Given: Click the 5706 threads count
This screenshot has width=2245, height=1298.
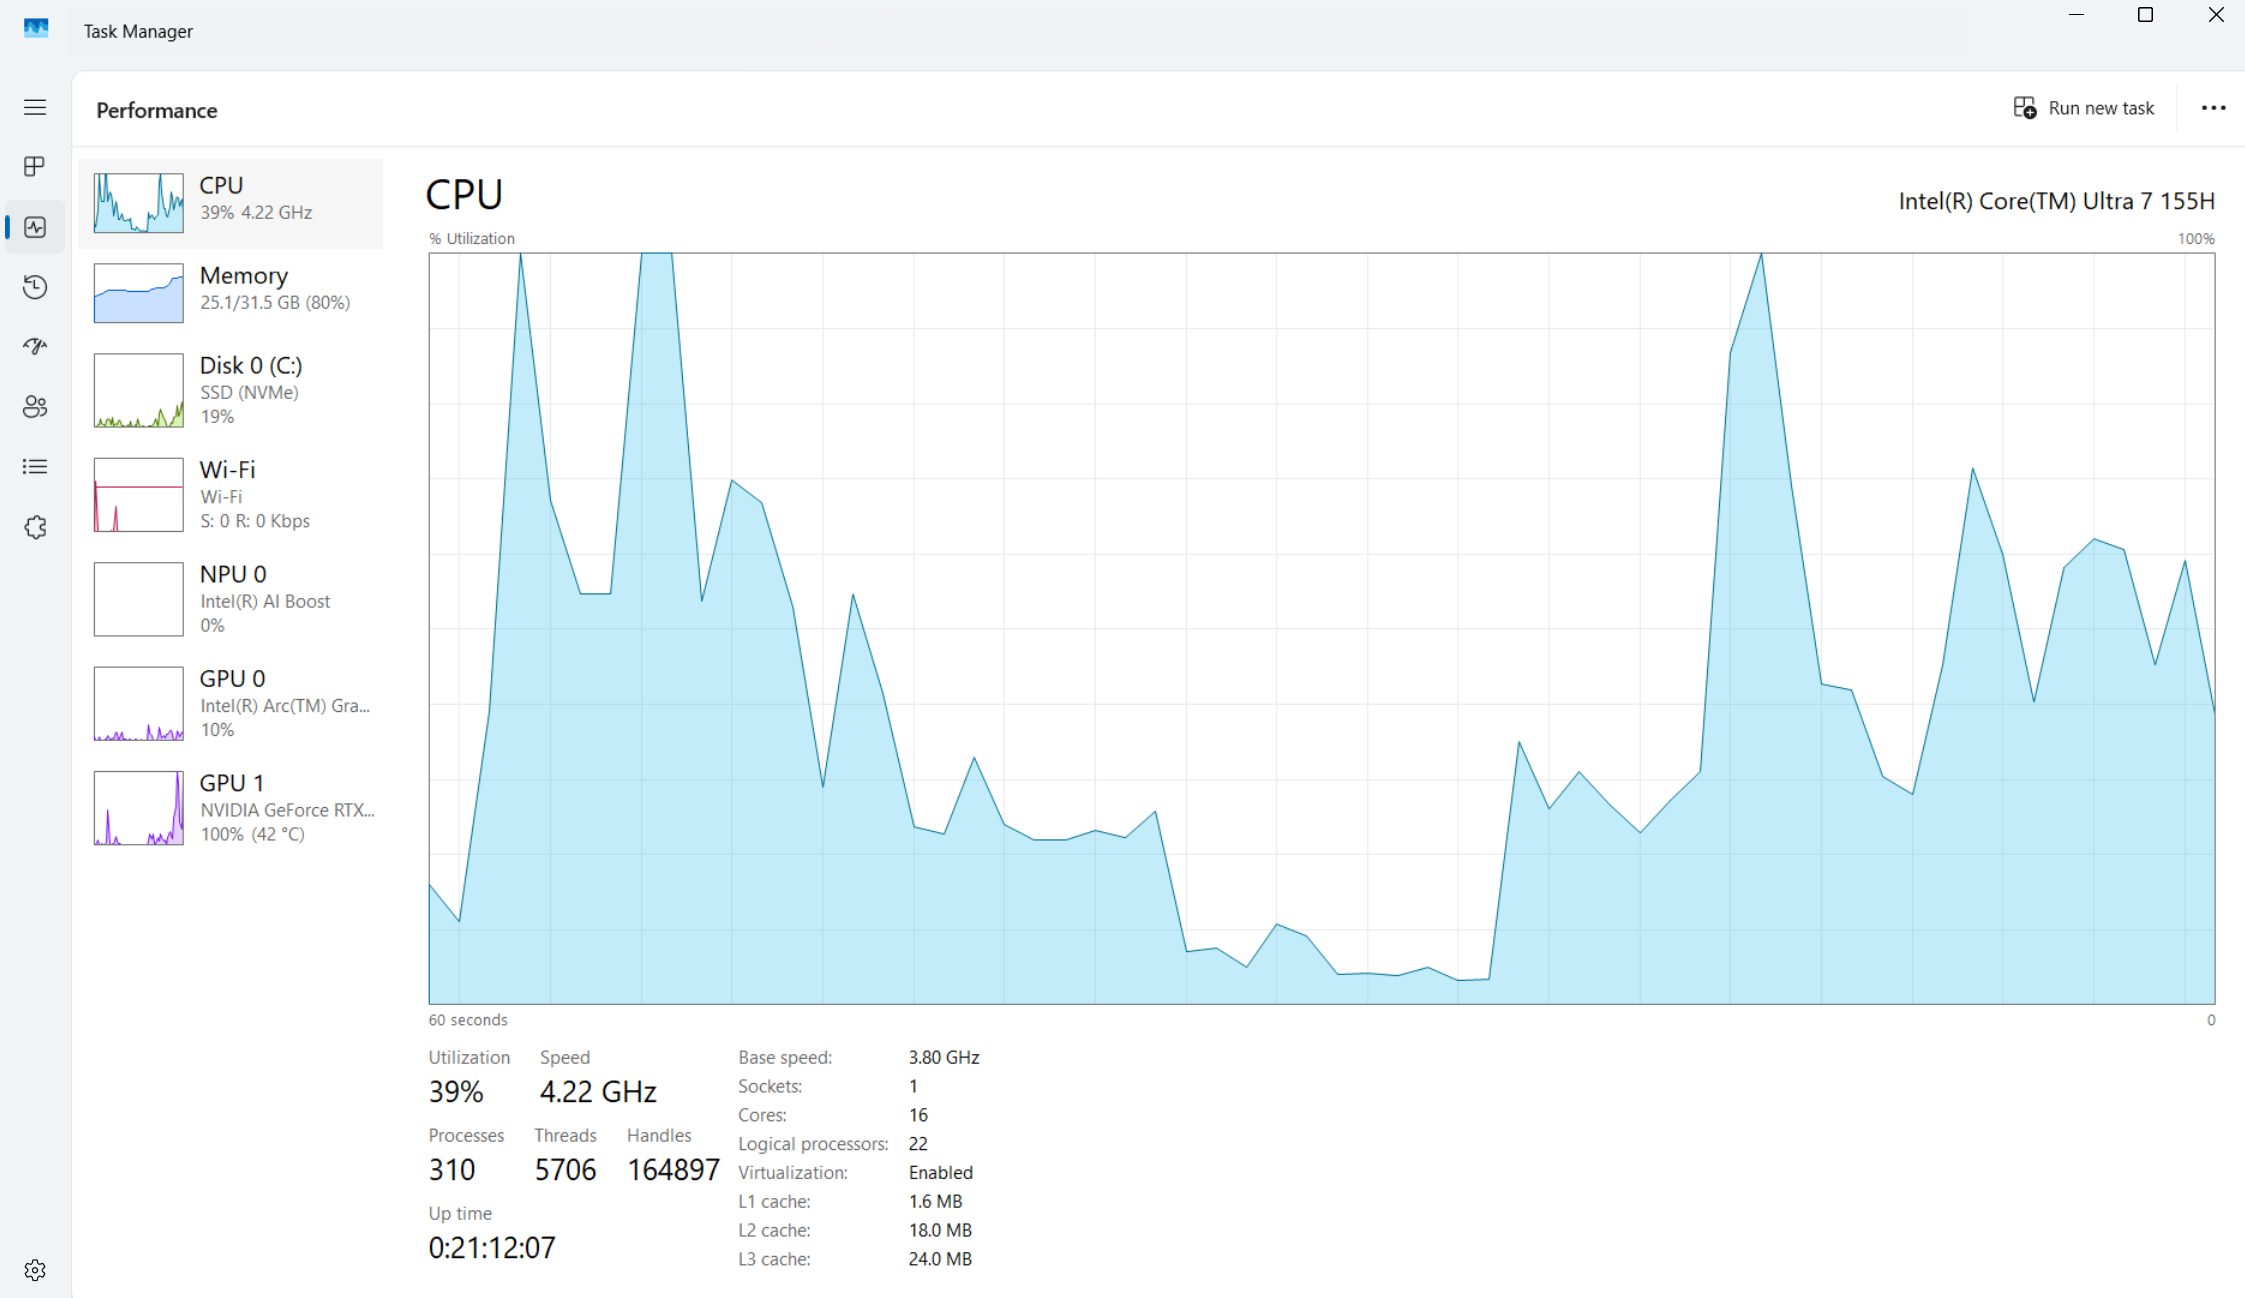Looking at the screenshot, I should (565, 1169).
